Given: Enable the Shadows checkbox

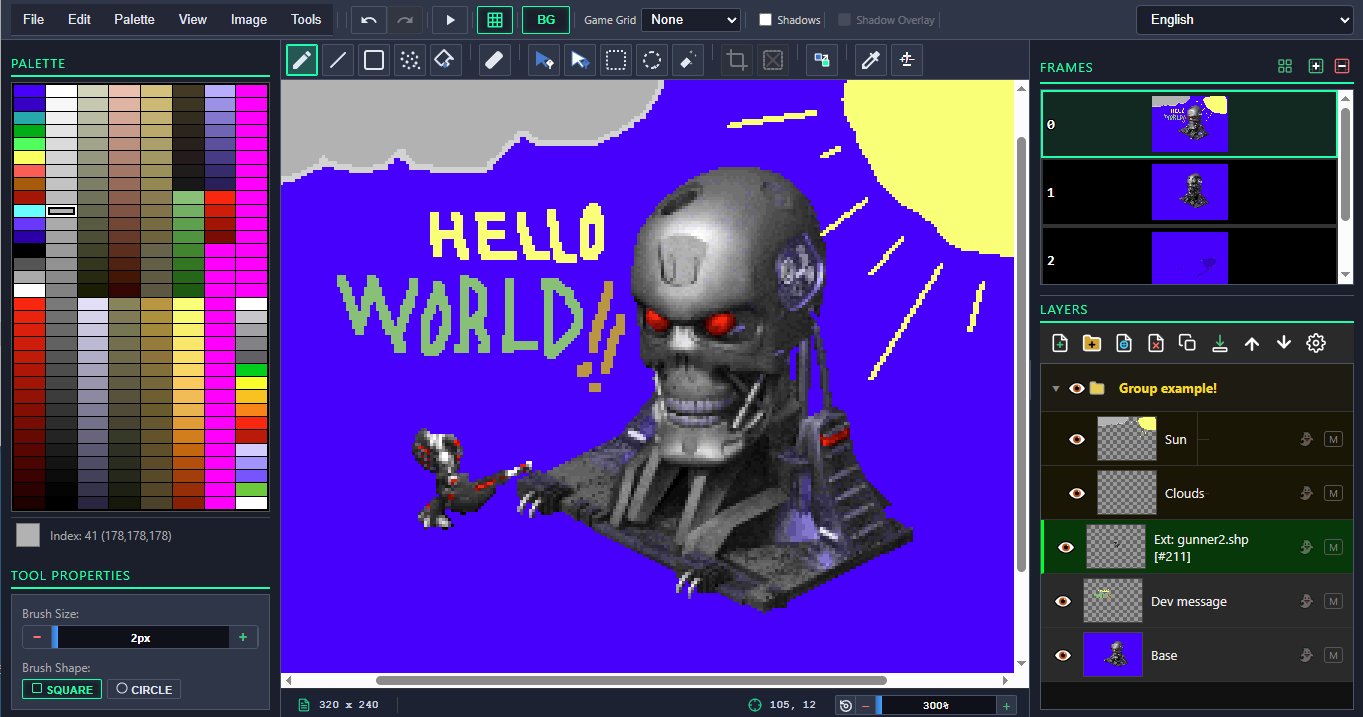Looking at the screenshot, I should [766, 20].
